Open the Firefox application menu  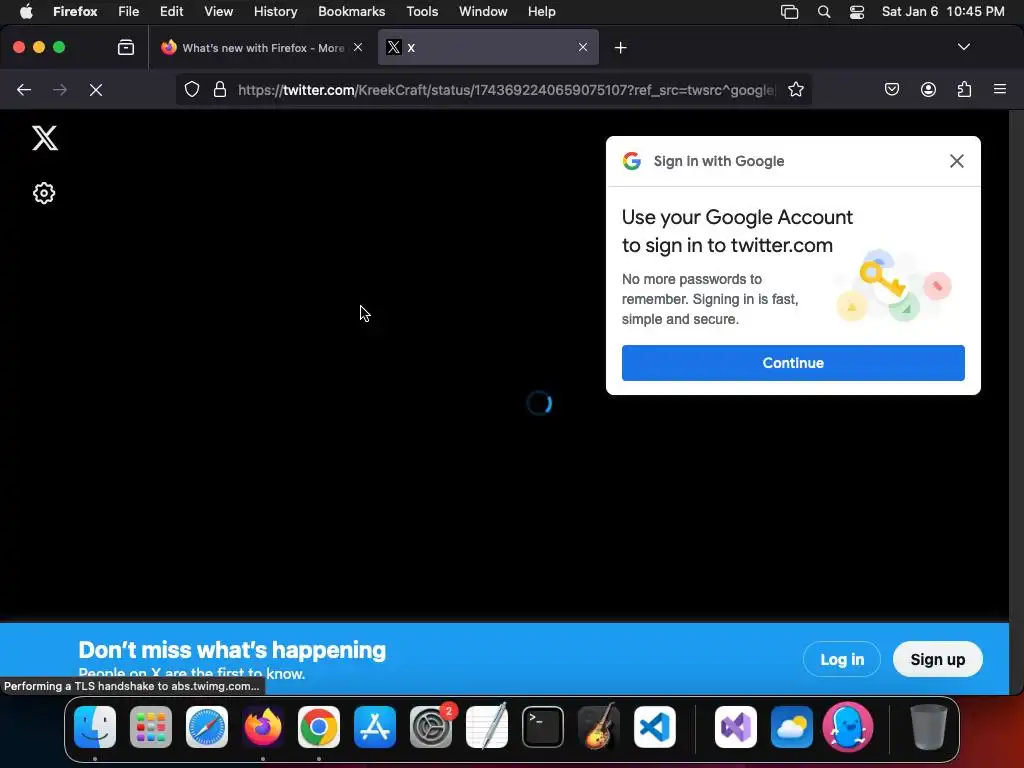(999, 89)
